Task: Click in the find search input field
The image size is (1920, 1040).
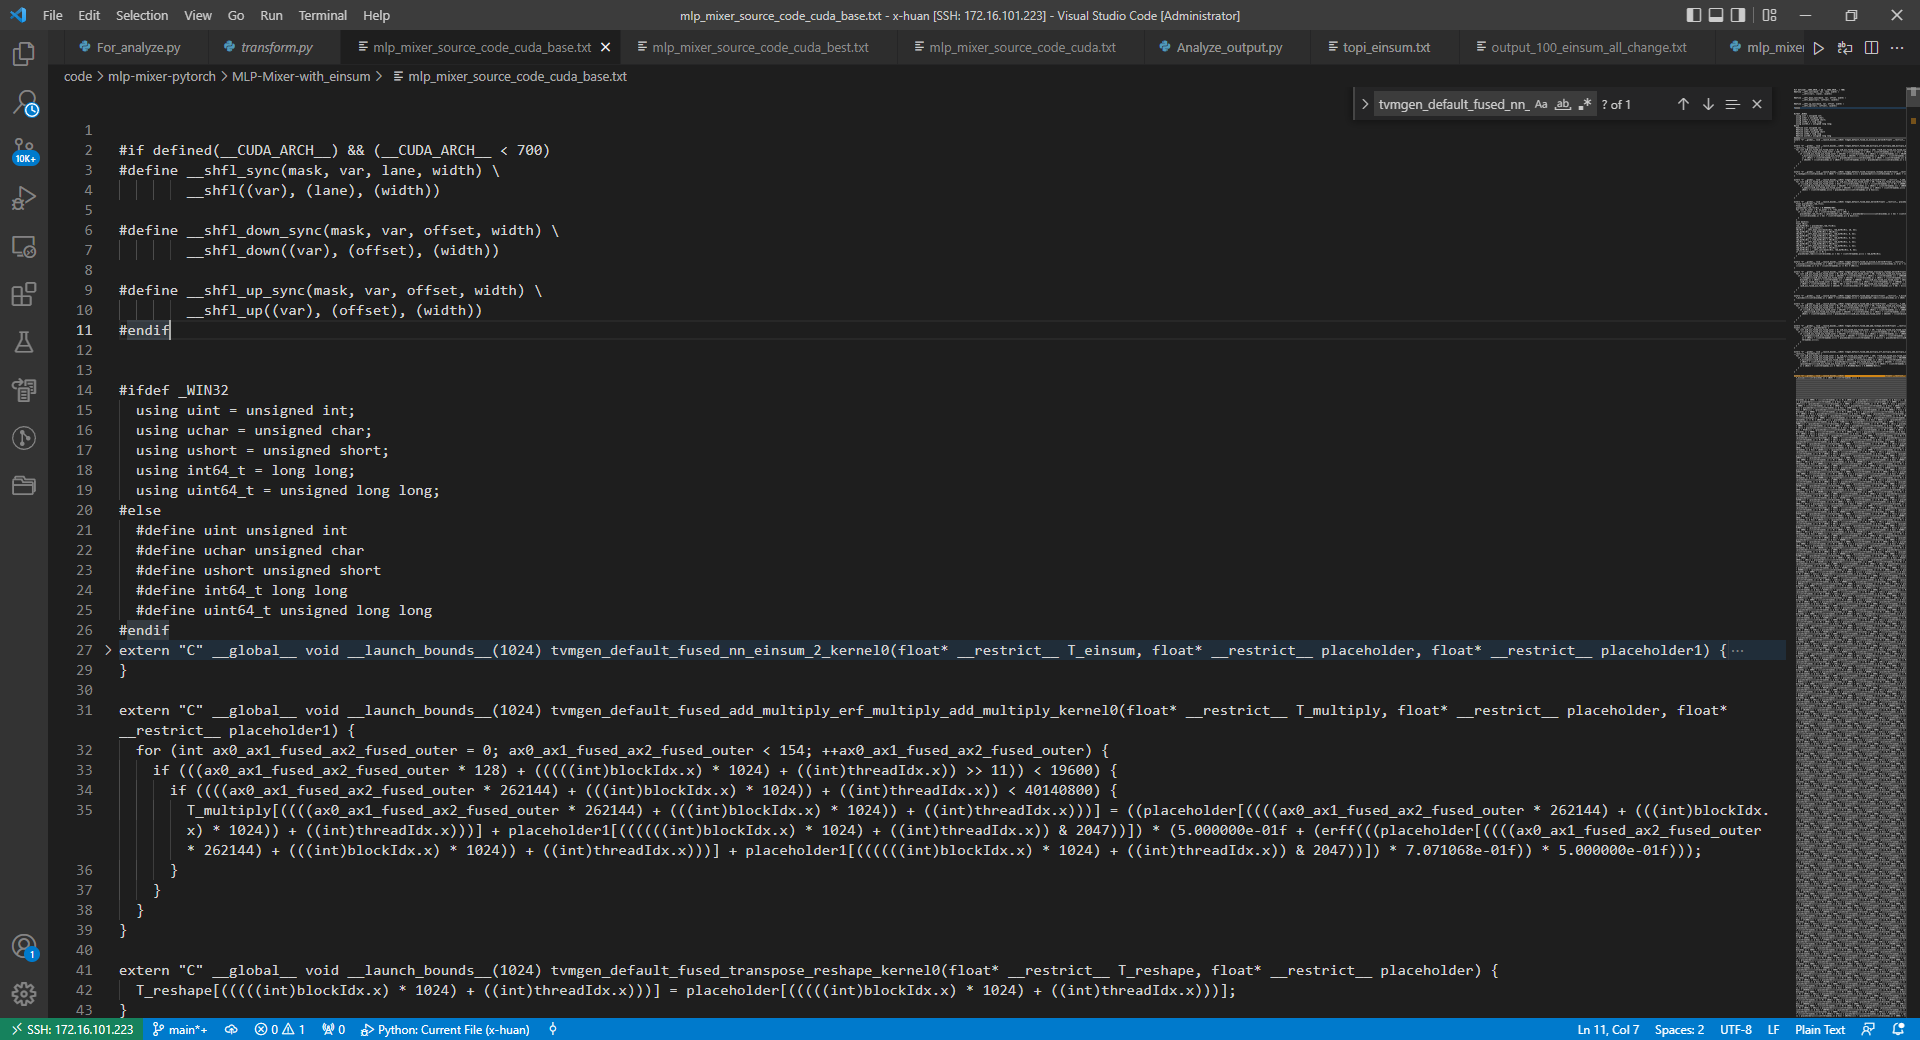Action: point(1452,105)
